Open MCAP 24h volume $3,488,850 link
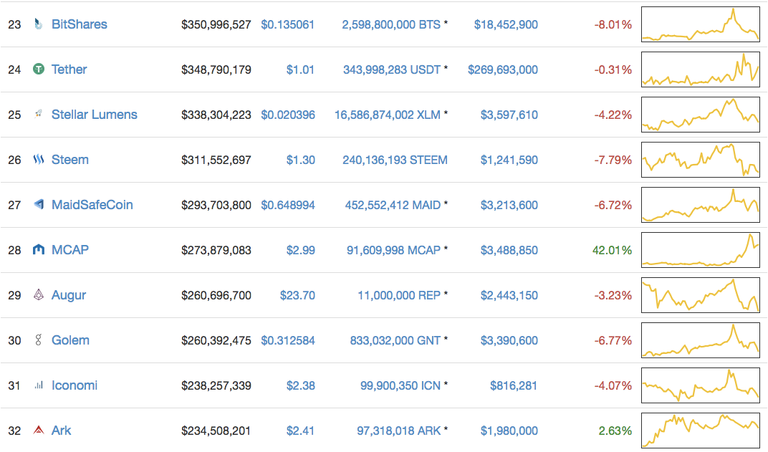The height and width of the screenshot is (452, 768). [508, 250]
